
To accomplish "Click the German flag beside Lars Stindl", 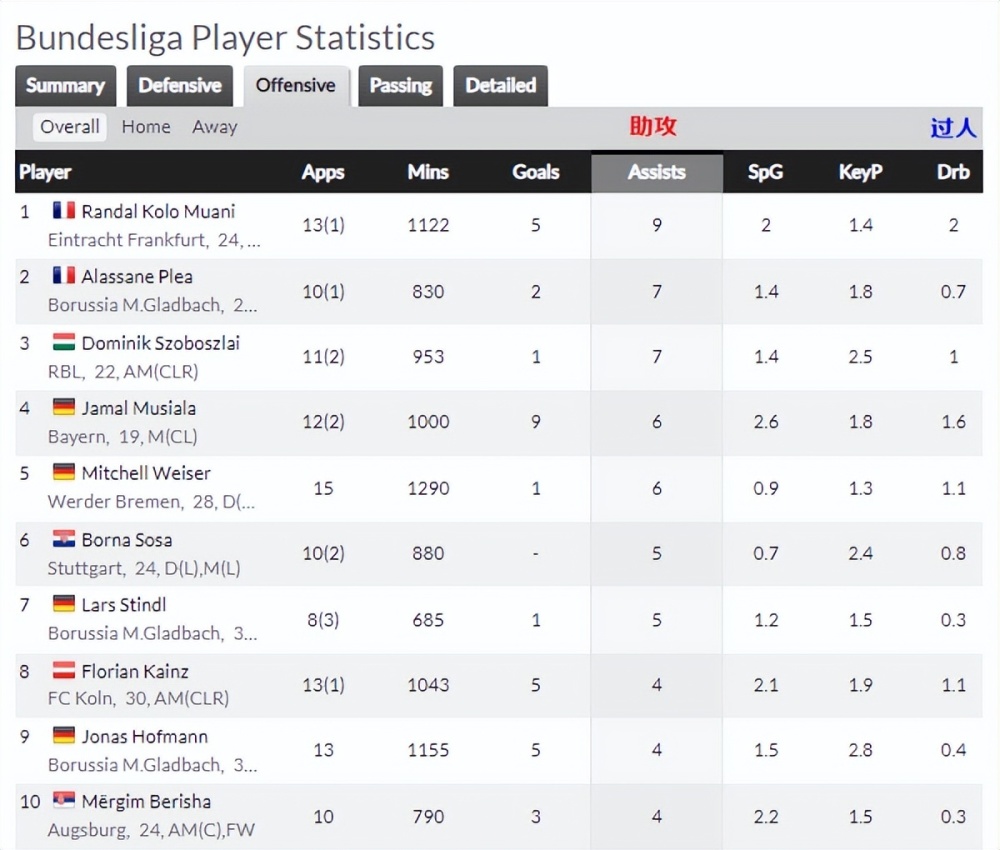I will (x=64, y=604).
